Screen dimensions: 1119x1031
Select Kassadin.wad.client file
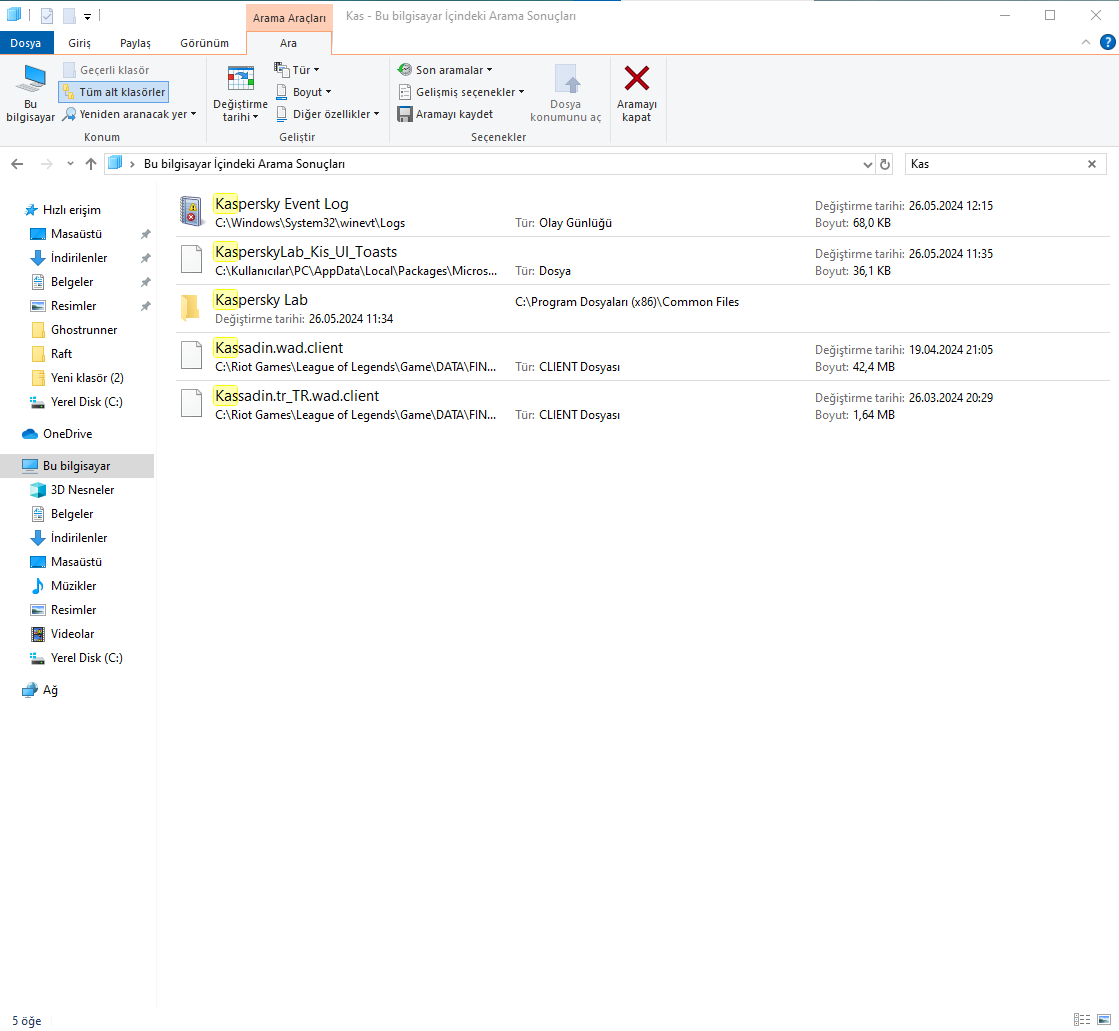click(x=642, y=356)
